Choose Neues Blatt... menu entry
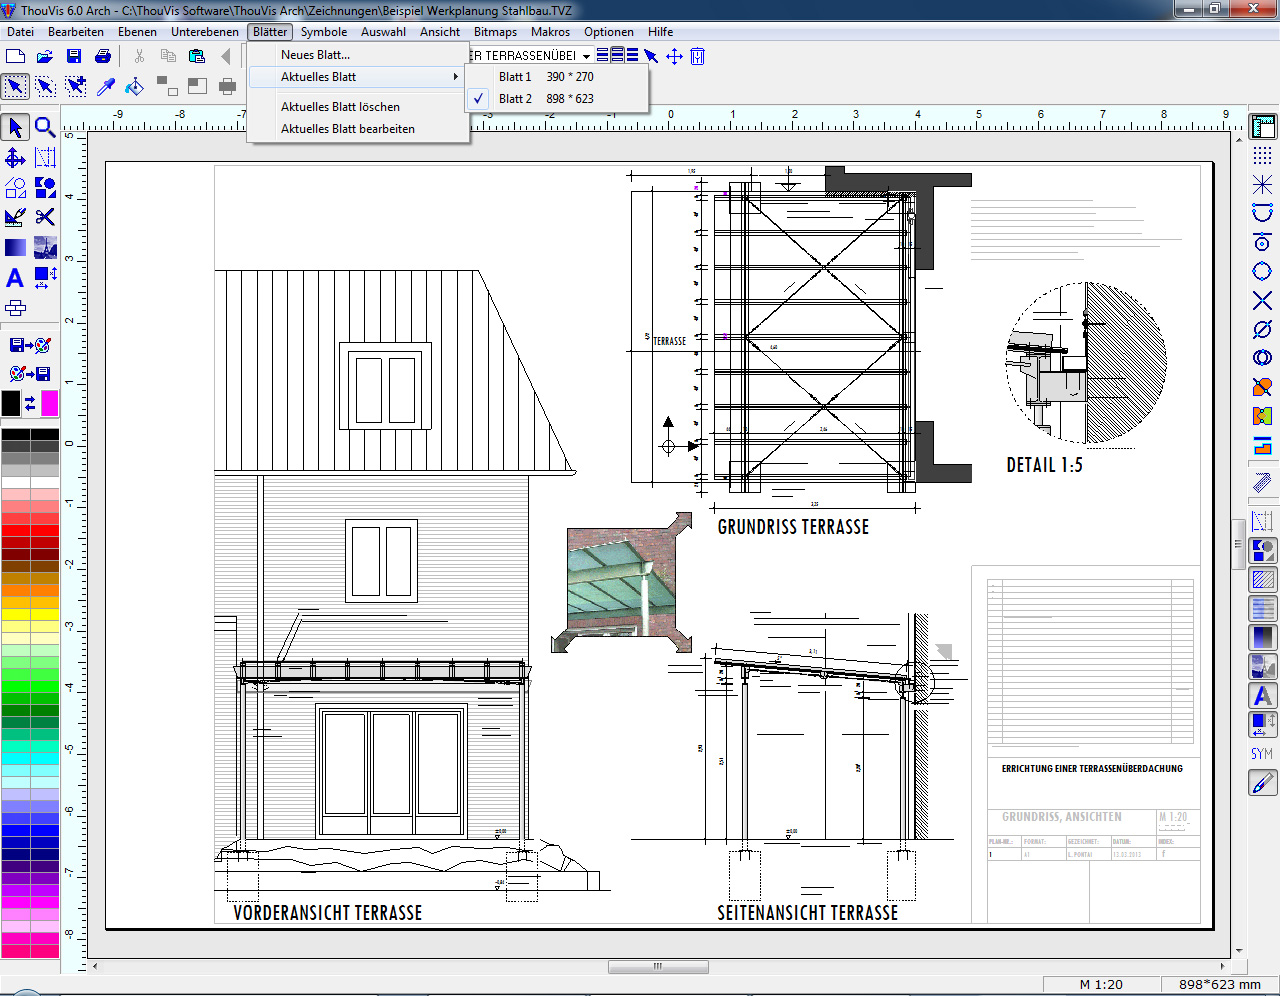Viewport: 1280px width, 996px height. click(x=315, y=55)
